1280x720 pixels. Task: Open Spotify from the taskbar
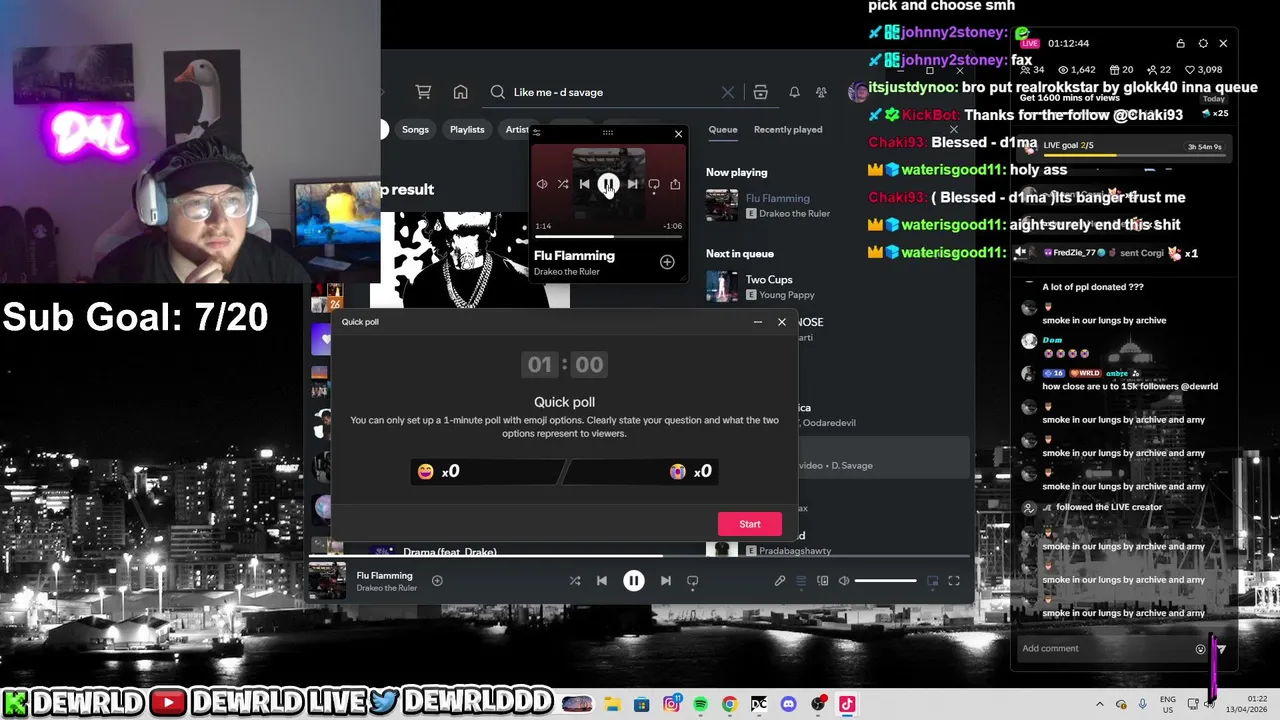point(700,704)
